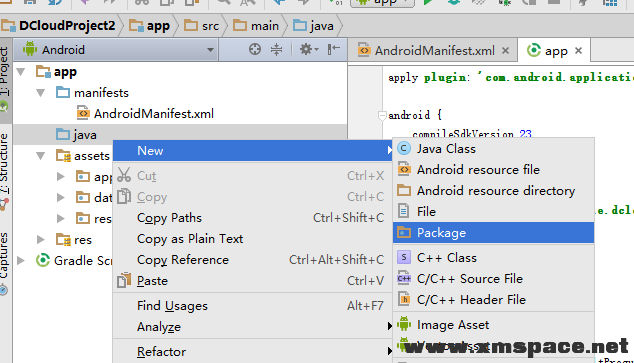Viewport: 634px width, 363px height.
Task: Collapse the assets folder
Action: (40, 156)
